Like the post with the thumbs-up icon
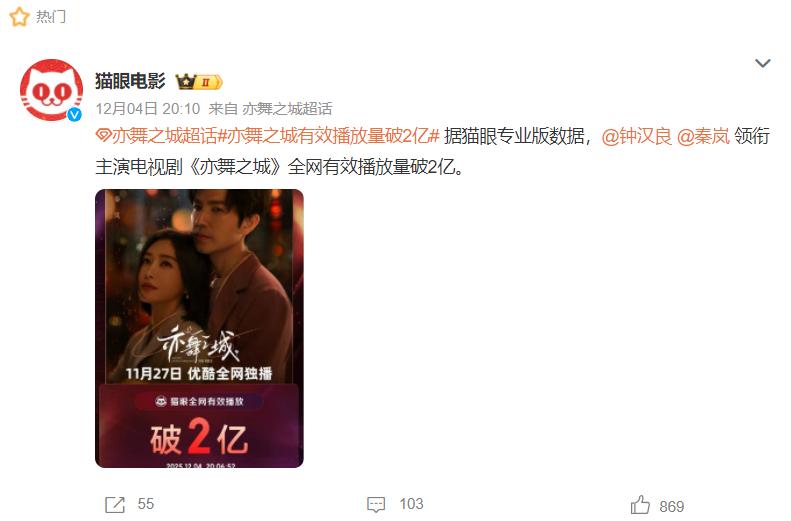The image size is (791, 521). tap(640, 505)
